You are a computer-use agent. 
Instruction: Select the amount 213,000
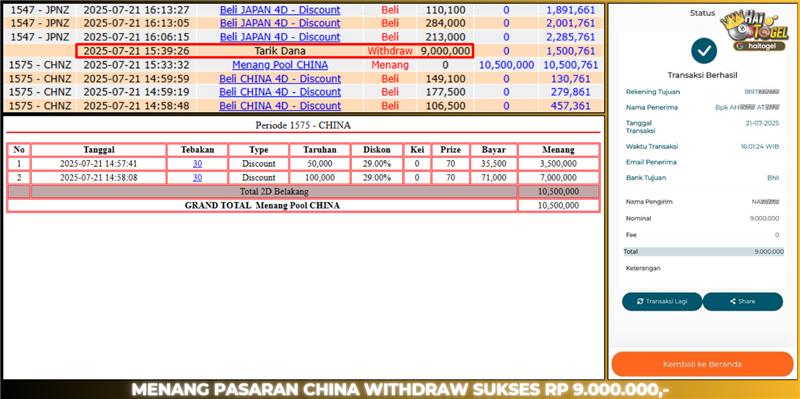pyautogui.click(x=445, y=37)
